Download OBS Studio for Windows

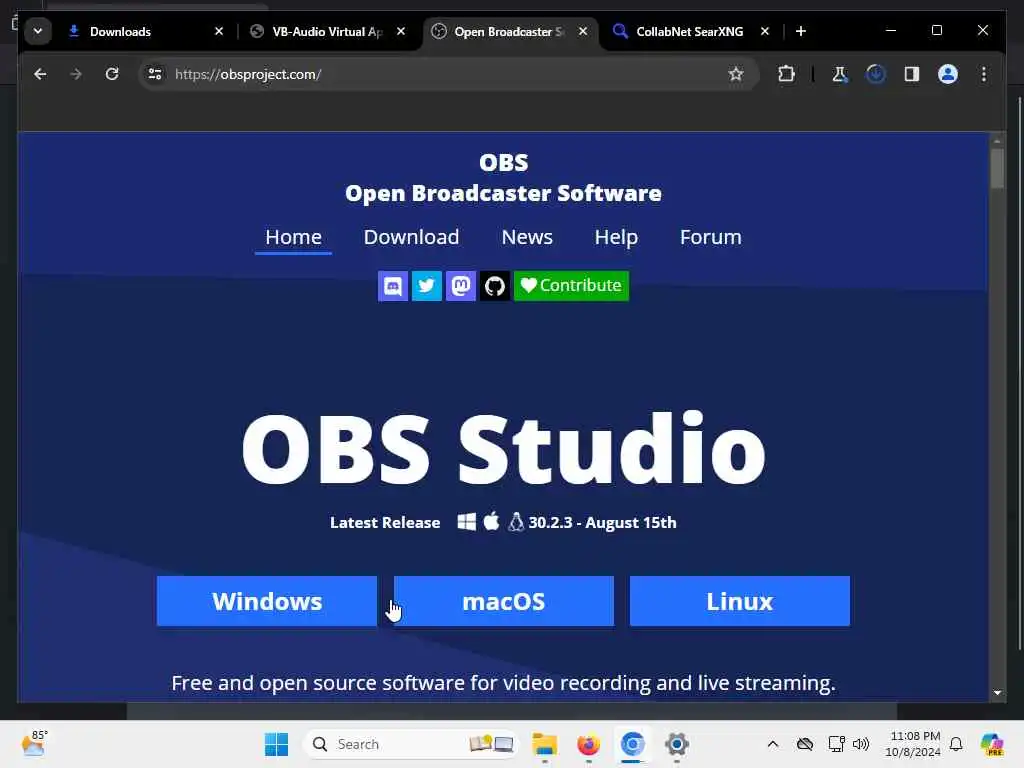(266, 601)
